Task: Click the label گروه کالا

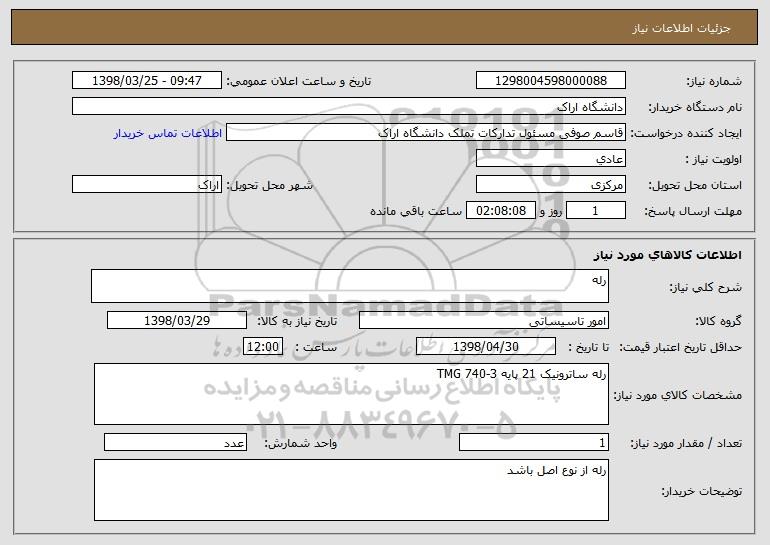Action: (718, 321)
